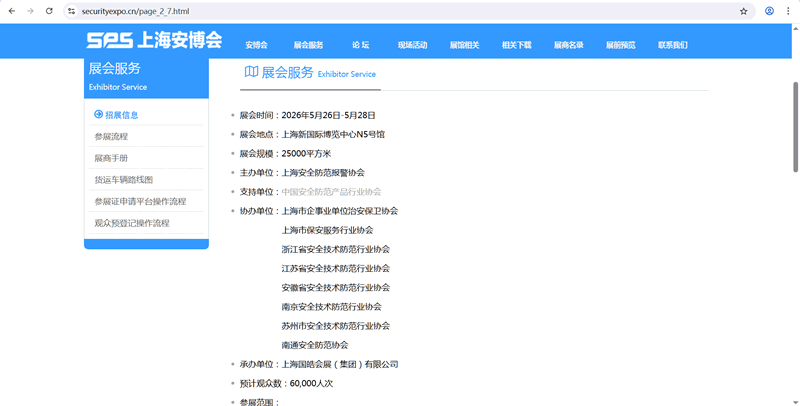Click the browser forward arrow

[x=30, y=11]
